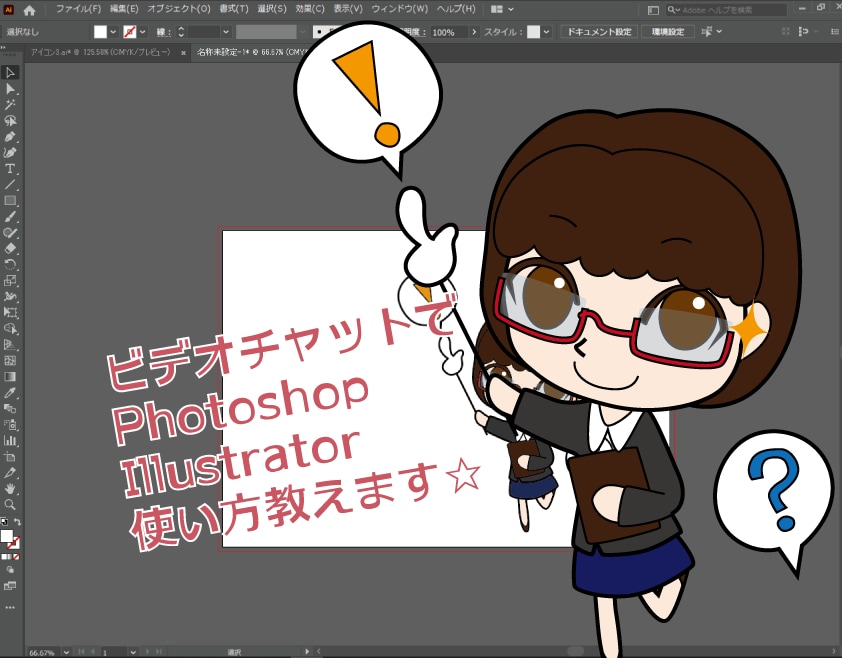Click the control bar fill swatch
The image size is (842, 658).
pos(100,32)
